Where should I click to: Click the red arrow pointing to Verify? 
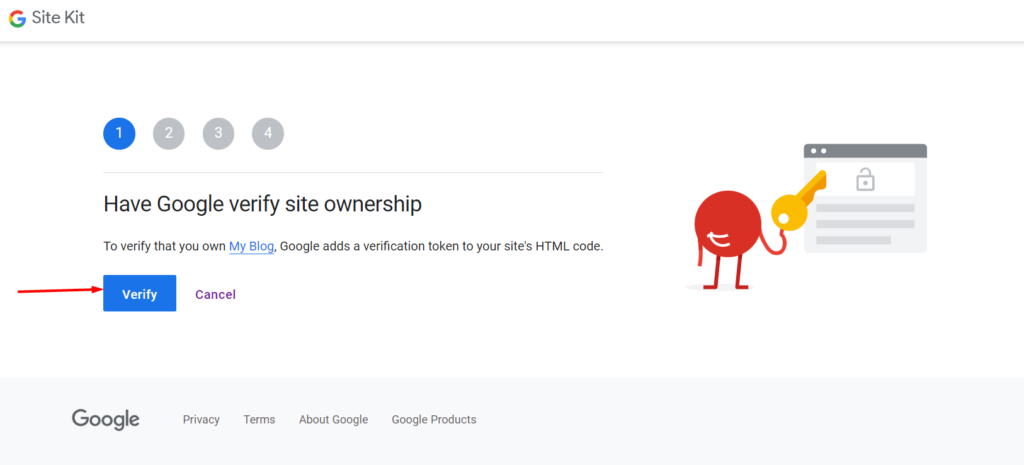click(x=60, y=290)
